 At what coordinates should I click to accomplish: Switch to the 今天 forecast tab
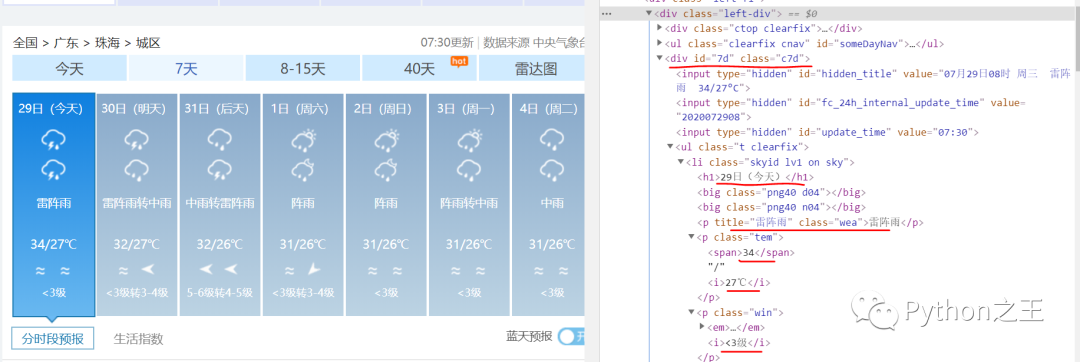click(69, 69)
